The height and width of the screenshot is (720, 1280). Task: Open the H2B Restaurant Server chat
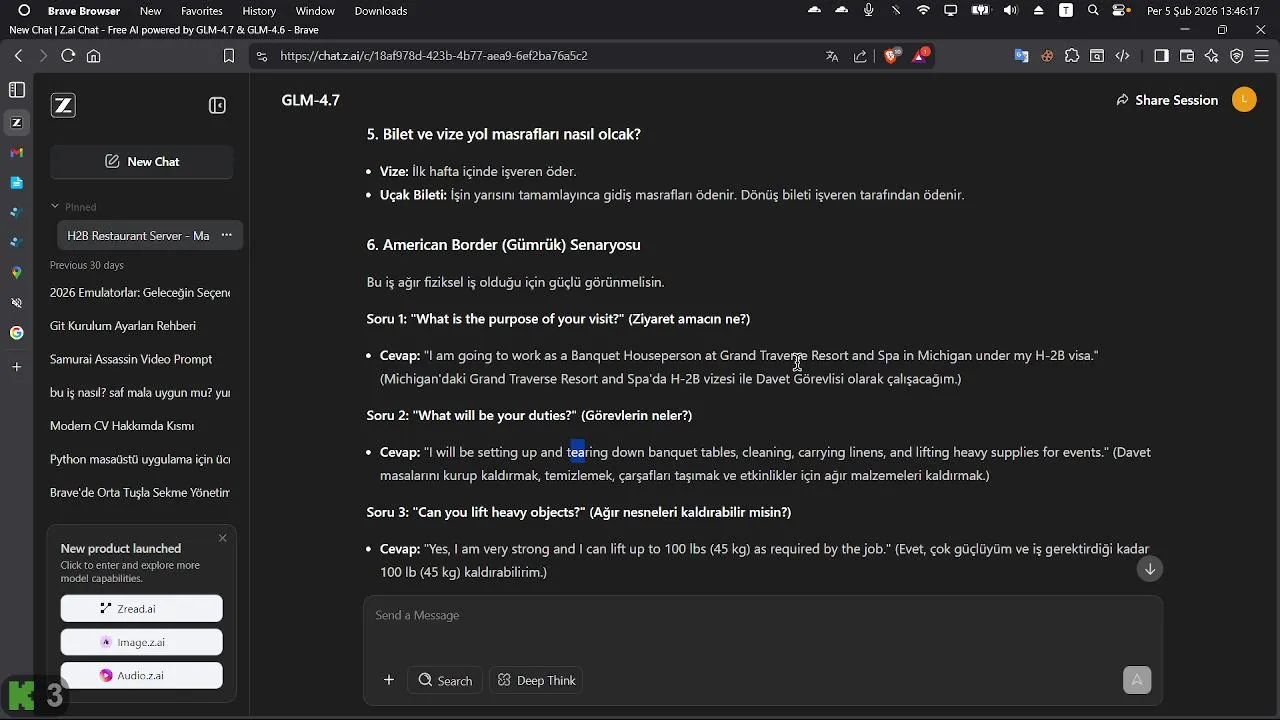point(137,235)
